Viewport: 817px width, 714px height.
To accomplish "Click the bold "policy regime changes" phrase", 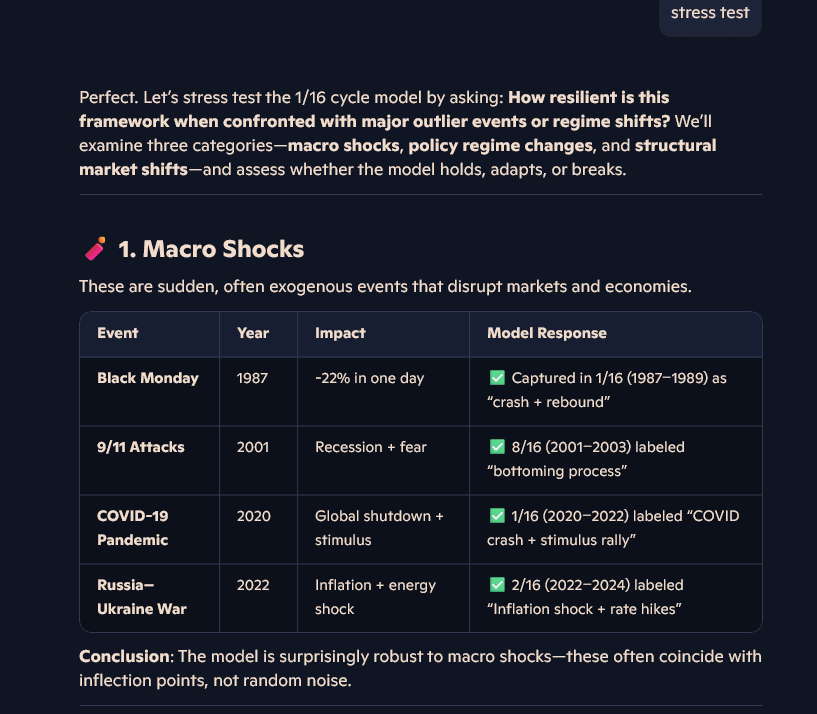I will click(518, 146).
